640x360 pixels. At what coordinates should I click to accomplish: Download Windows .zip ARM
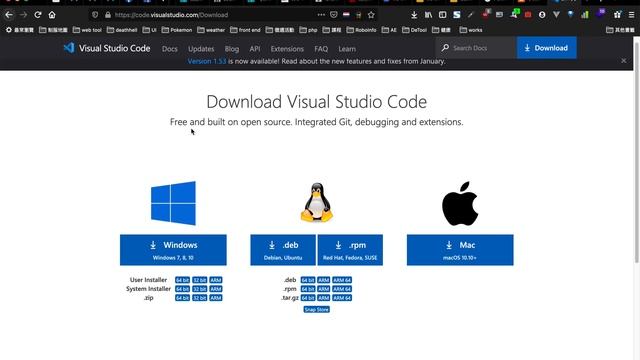(216, 298)
